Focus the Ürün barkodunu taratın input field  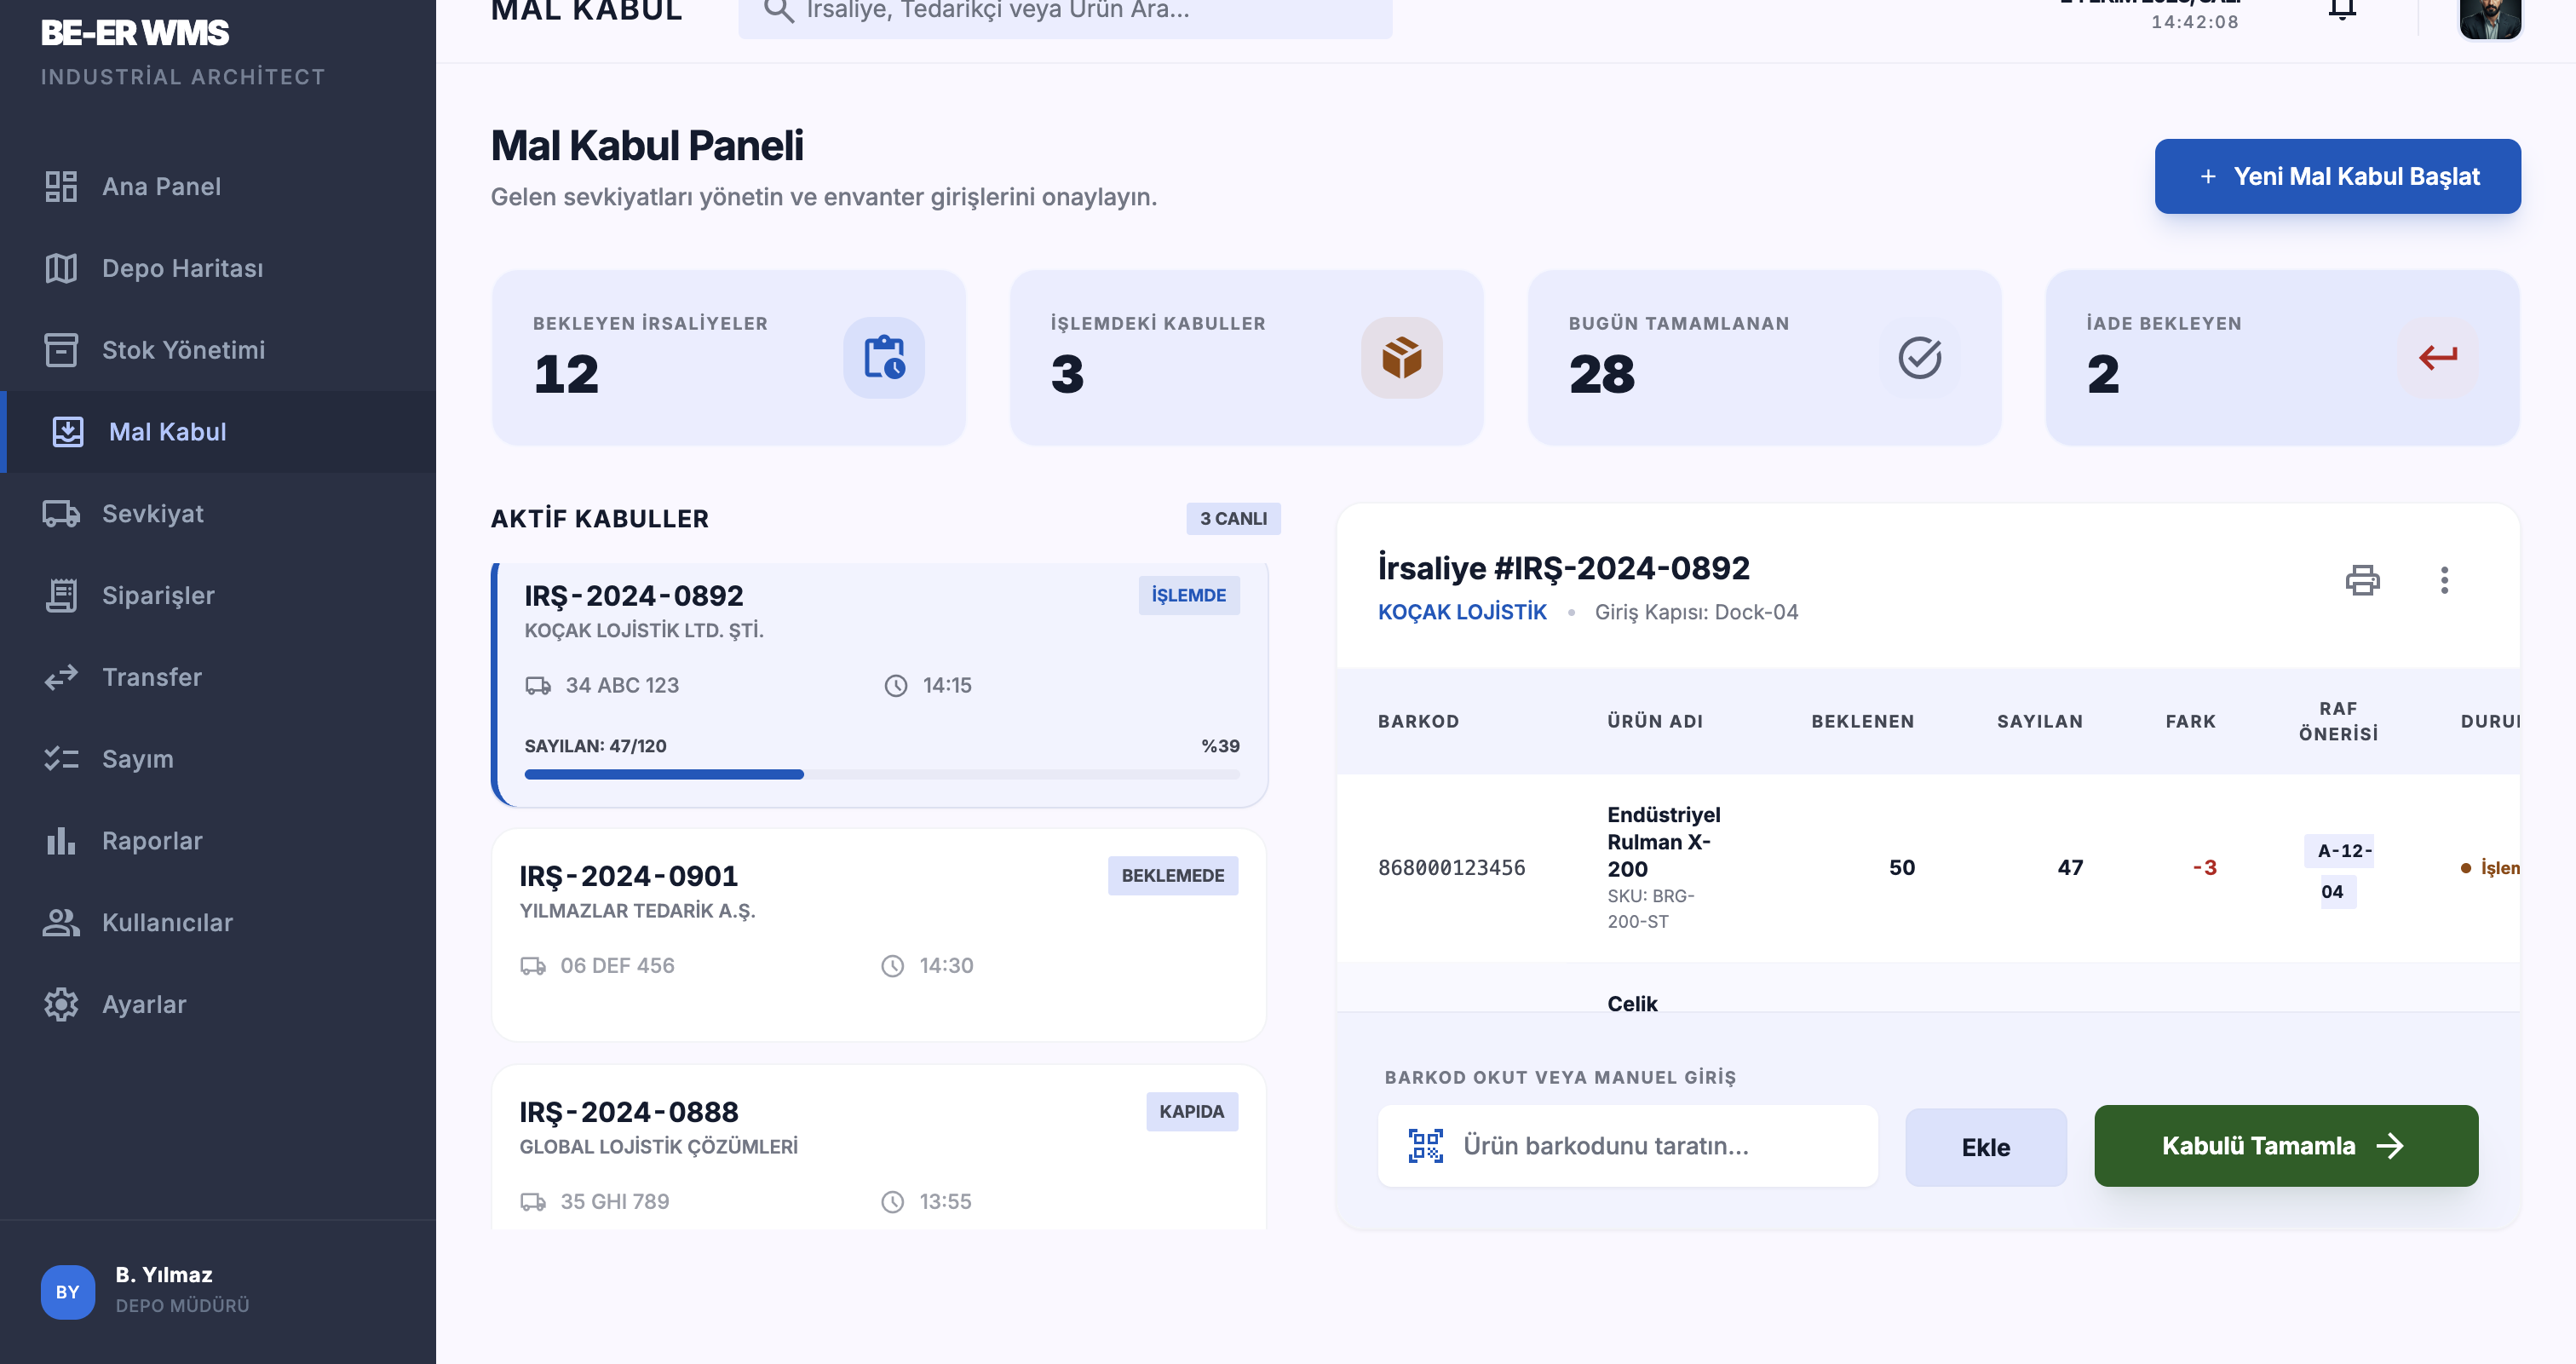point(1628,1146)
